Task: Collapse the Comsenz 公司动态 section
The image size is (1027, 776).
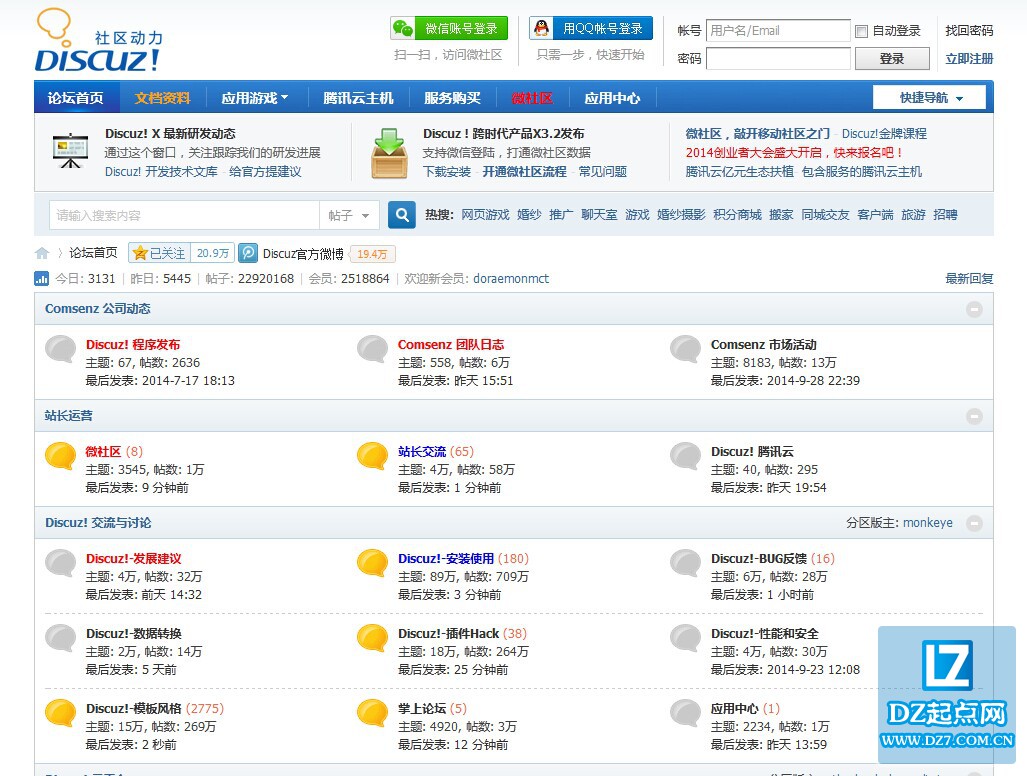Action: pyautogui.click(x=974, y=309)
